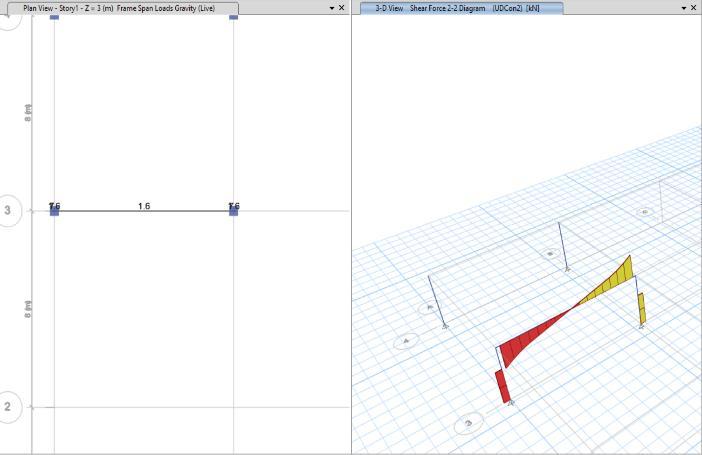Click the red column shear diagram in 3-D view
Screen dimensions: 702x455
point(503,386)
